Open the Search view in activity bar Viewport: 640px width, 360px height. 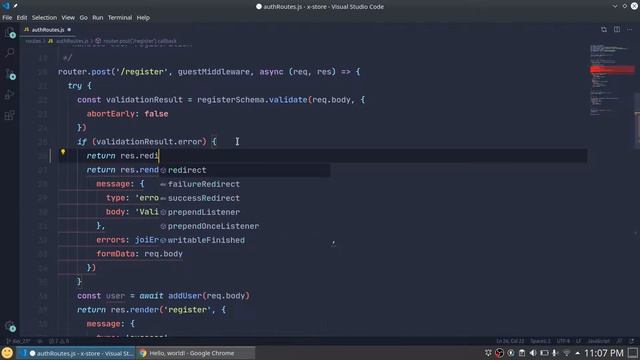click(x=10, y=53)
